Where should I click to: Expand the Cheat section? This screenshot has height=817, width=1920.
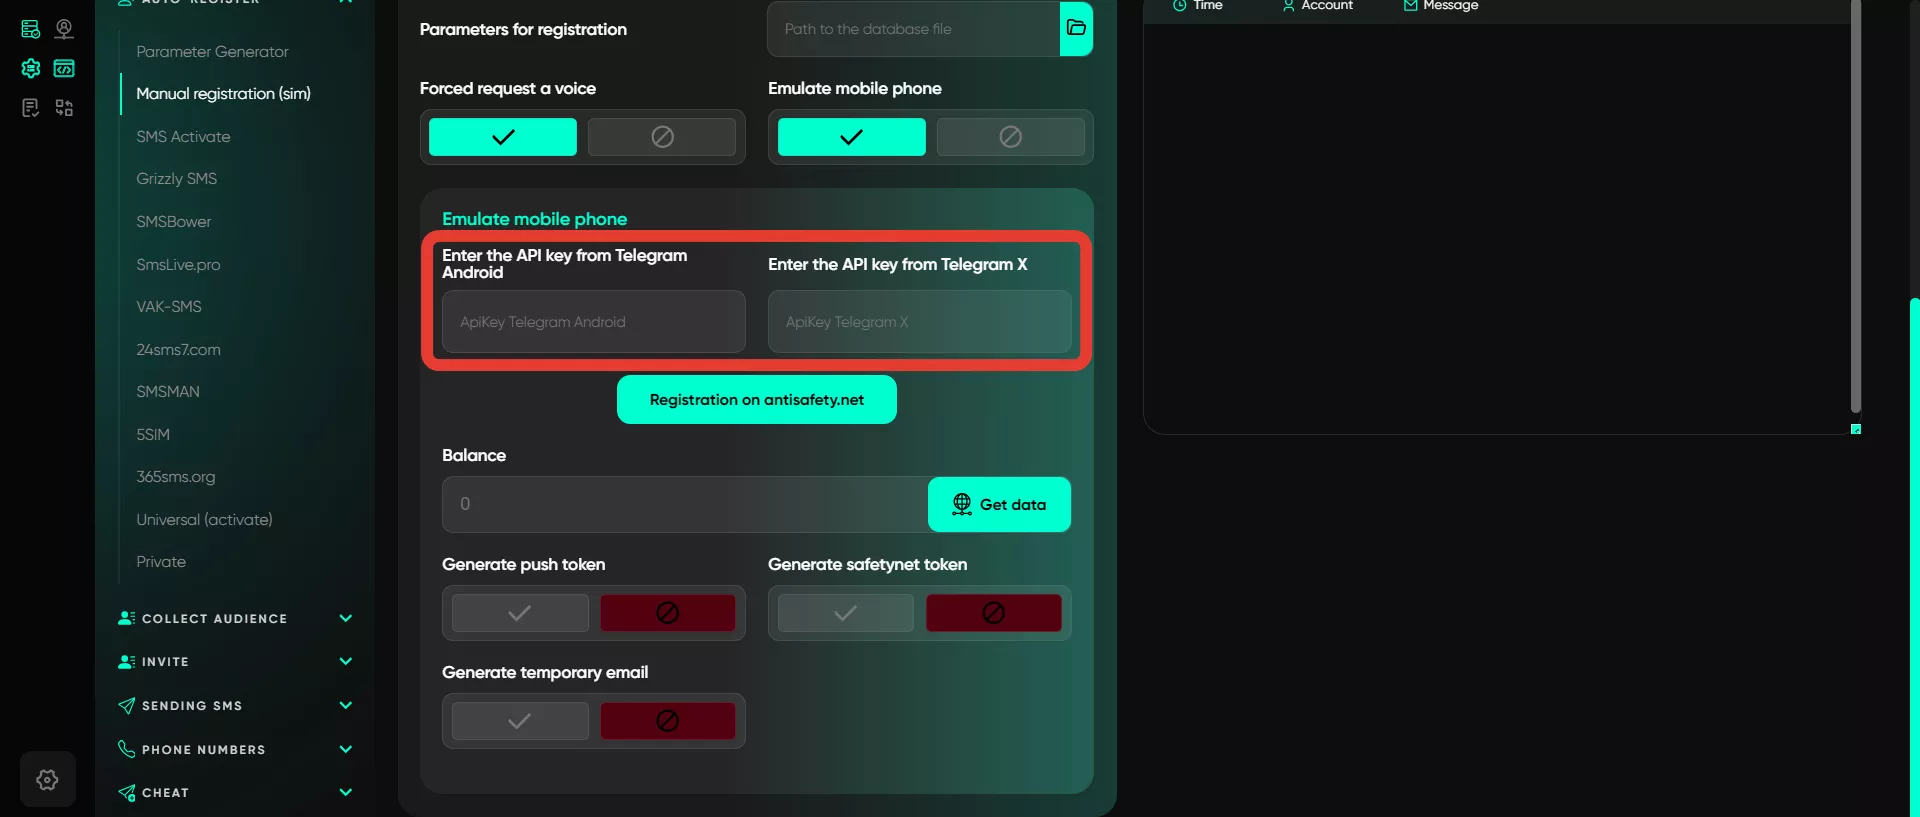tap(346, 792)
